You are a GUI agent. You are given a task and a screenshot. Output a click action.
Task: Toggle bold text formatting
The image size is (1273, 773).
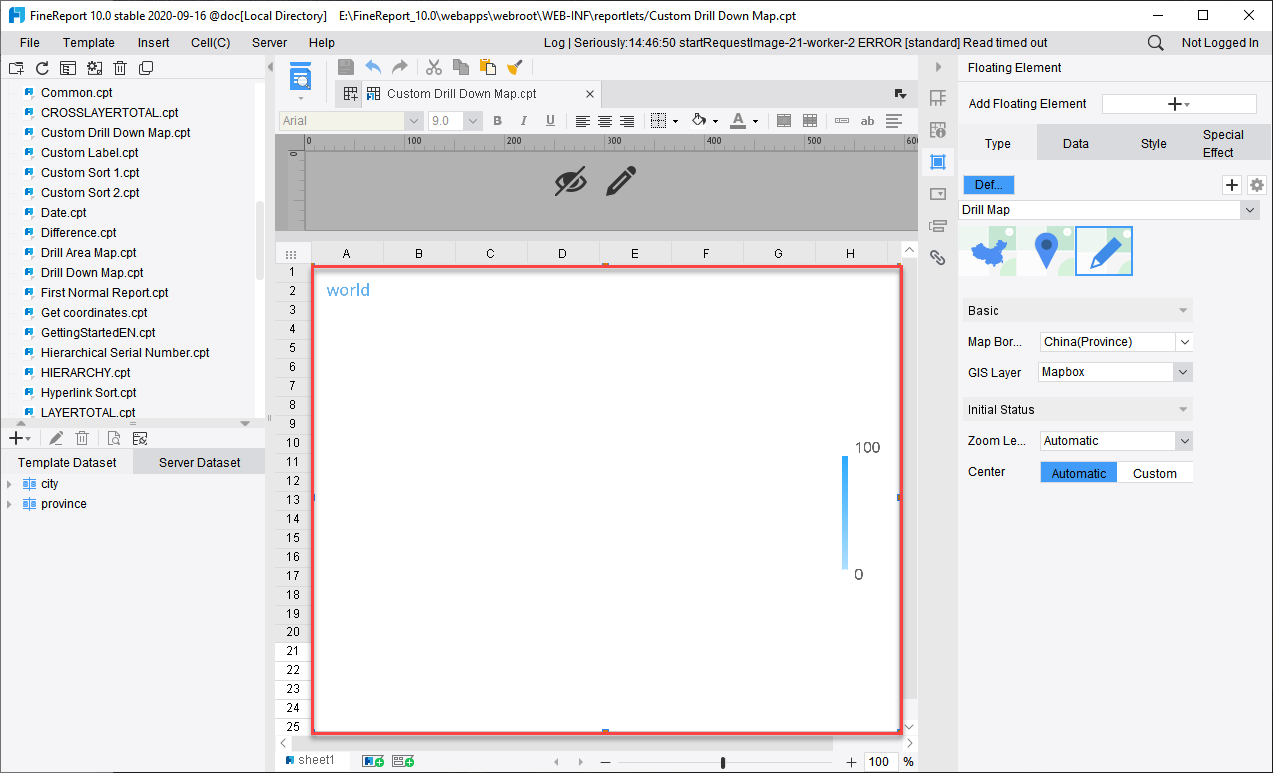point(497,121)
